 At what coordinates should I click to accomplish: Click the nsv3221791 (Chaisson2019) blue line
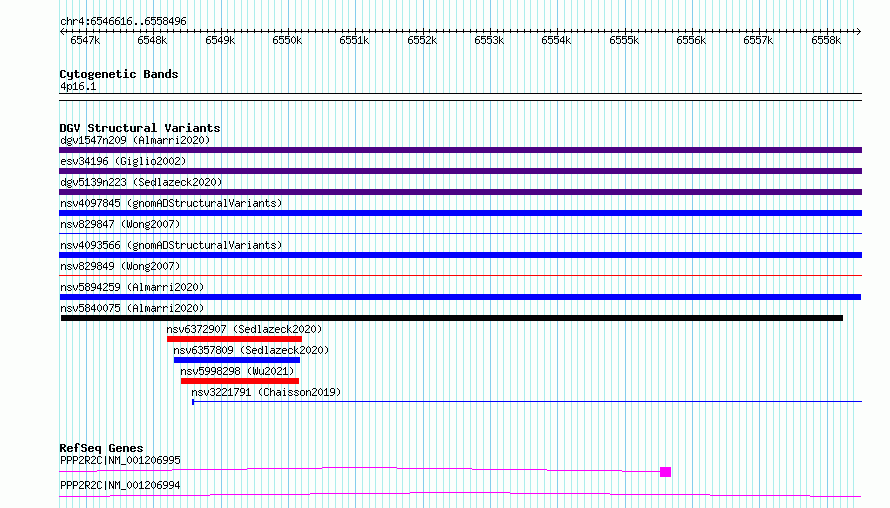point(527,402)
